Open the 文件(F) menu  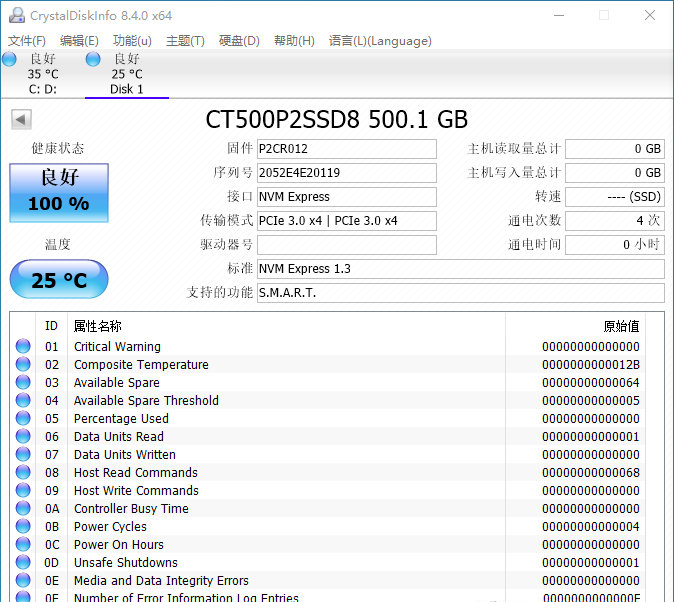[x=27, y=41]
